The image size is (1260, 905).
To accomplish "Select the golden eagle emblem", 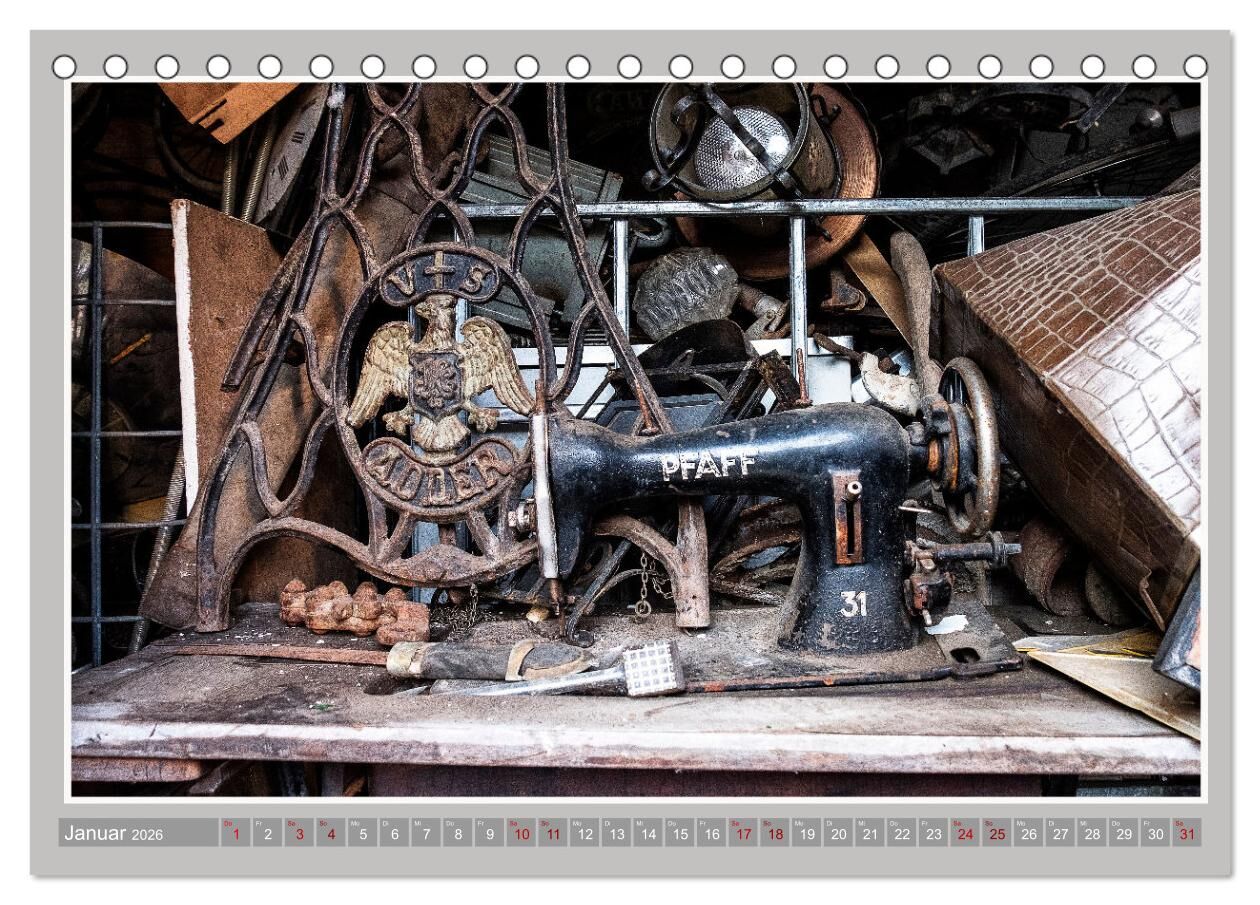I will (440, 372).
